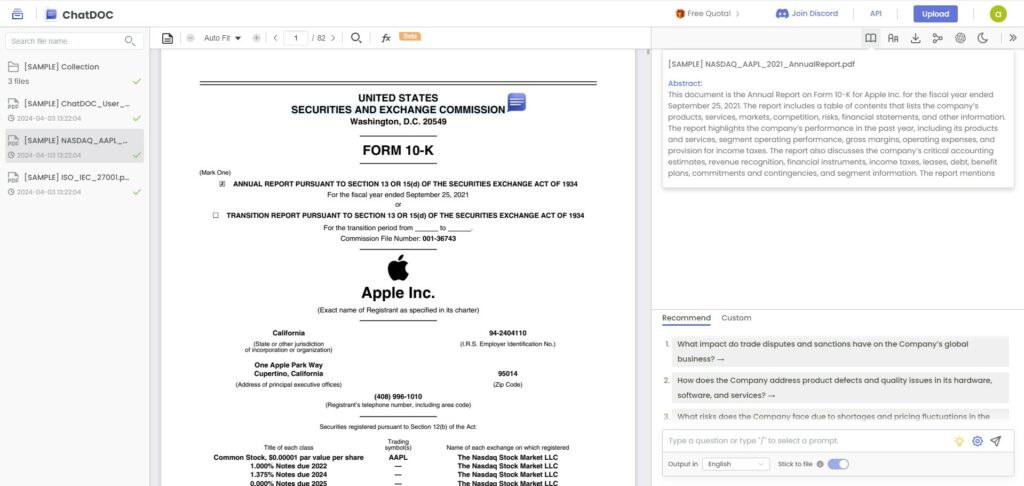Click the FORM 10-K heading
The width and height of the screenshot is (1024, 486).
398,150
